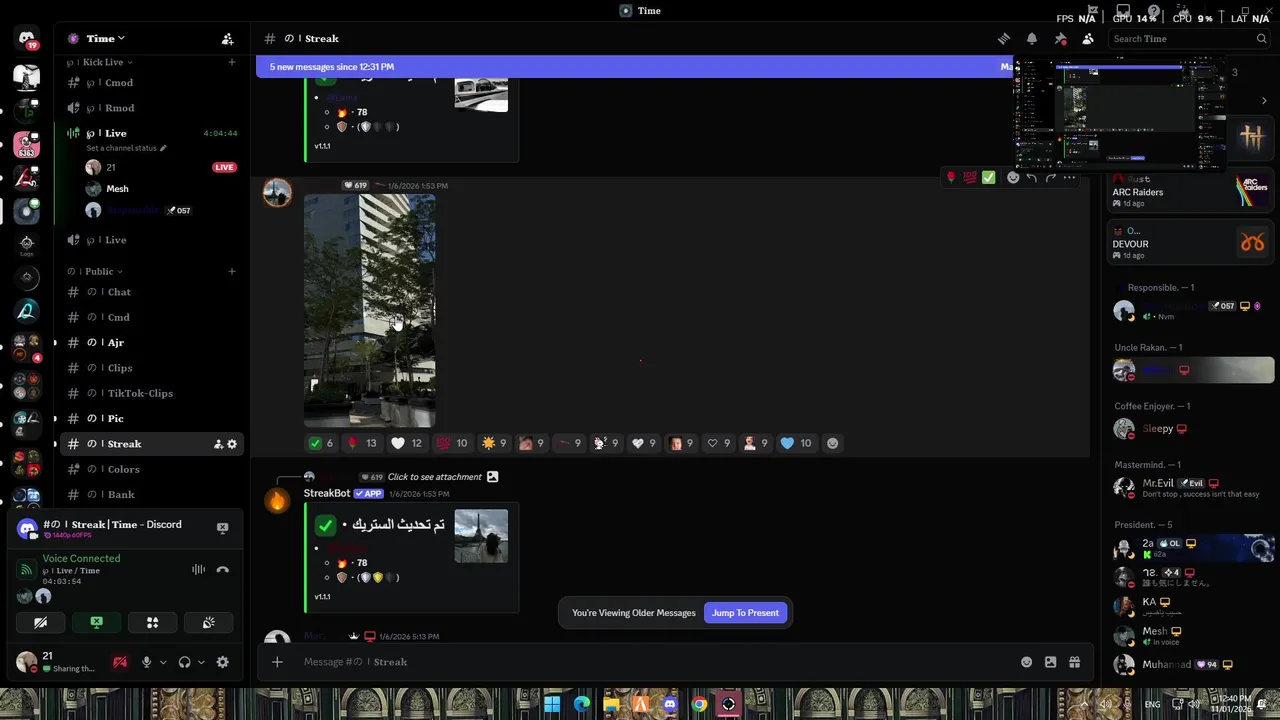1280x720 pixels.
Task: Create channel in Kick Live category
Action: coord(232,62)
